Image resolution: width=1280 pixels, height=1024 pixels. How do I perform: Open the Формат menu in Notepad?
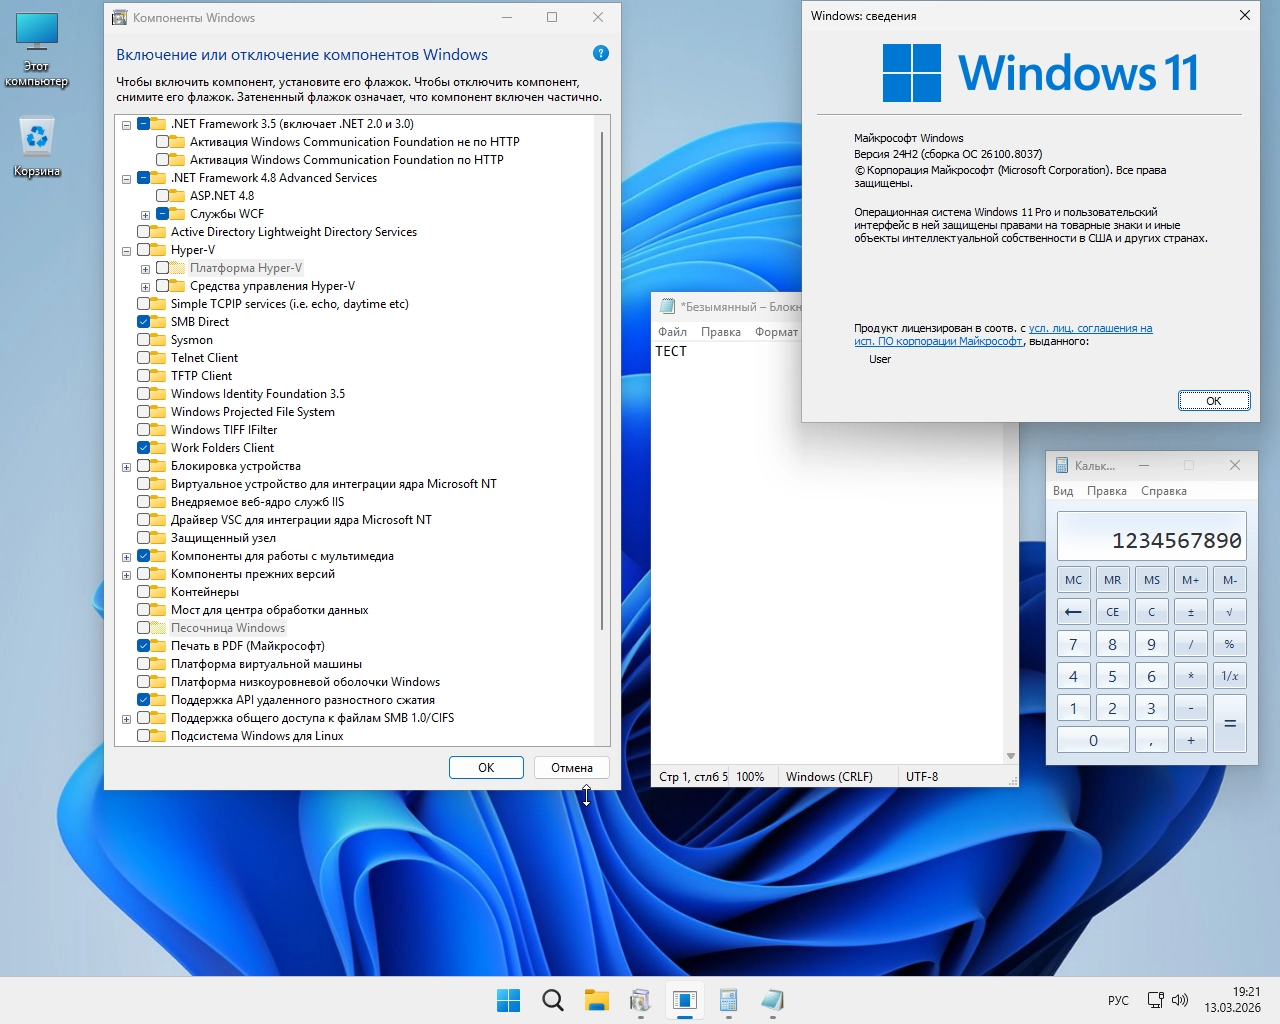point(776,332)
